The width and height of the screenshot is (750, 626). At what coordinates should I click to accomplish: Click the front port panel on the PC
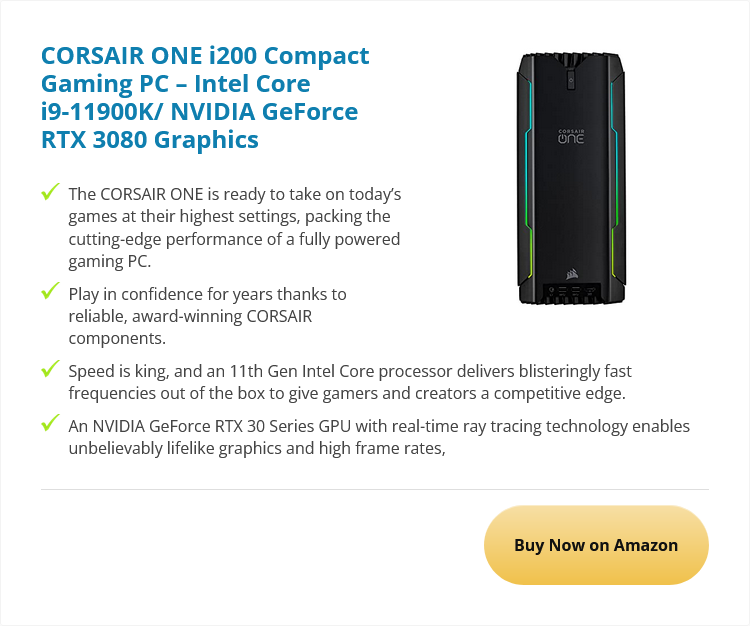(571, 292)
